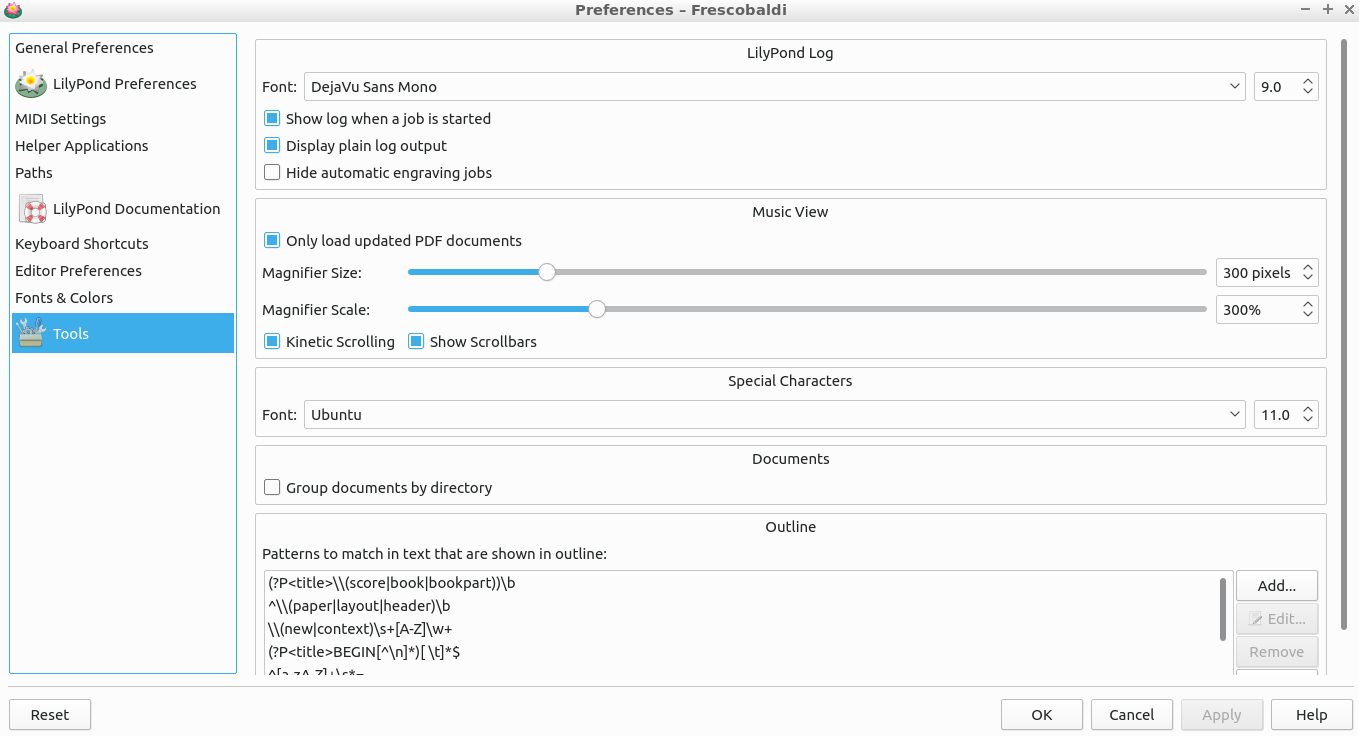Click the Remove pattern button
Image resolution: width=1359 pixels, height=736 pixels.
pyautogui.click(x=1277, y=652)
